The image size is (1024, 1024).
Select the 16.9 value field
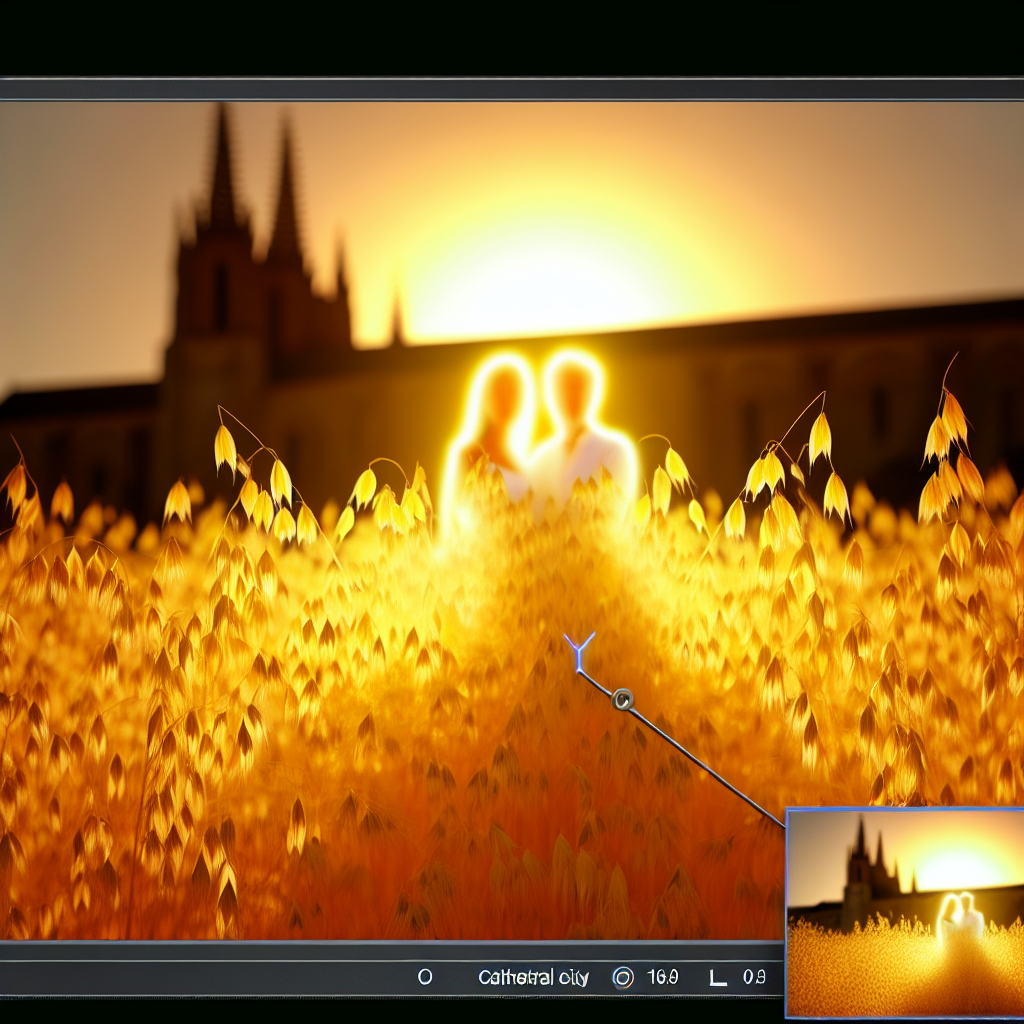(661, 977)
